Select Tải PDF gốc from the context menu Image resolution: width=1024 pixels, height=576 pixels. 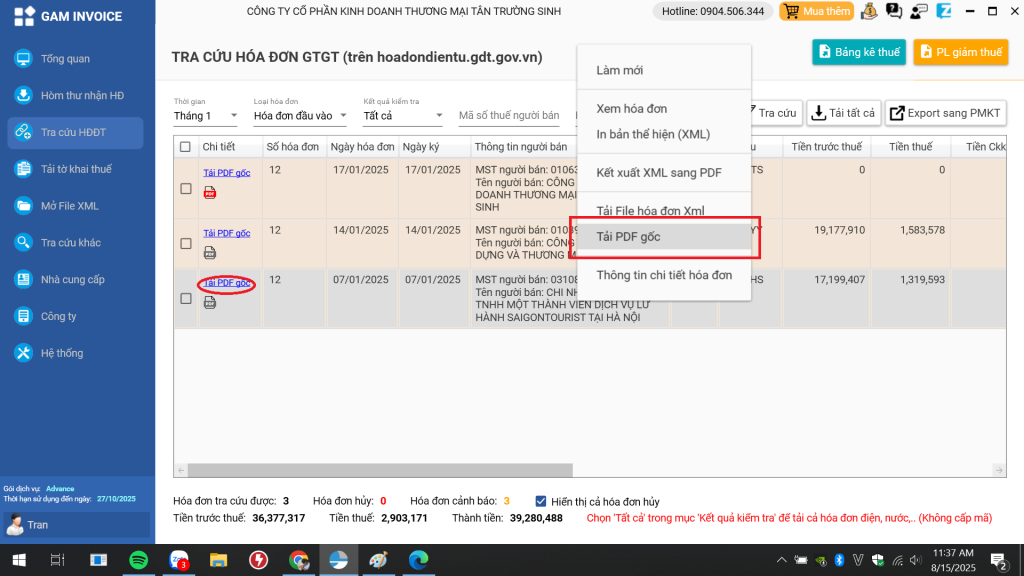[x=628, y=237]
